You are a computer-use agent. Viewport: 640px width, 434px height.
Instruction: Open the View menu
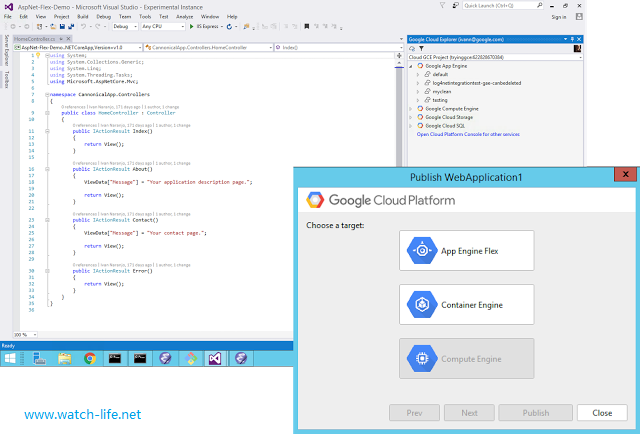(x=41, y=17)
